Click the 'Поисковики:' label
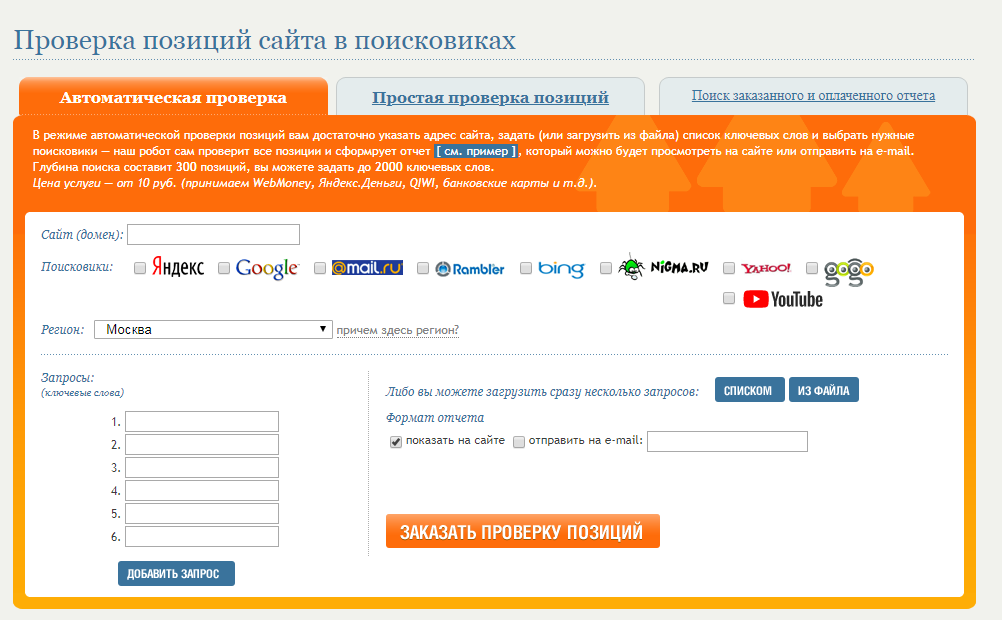The height and width of the screenshot is (620, 1002). click(x=77, y=267)
